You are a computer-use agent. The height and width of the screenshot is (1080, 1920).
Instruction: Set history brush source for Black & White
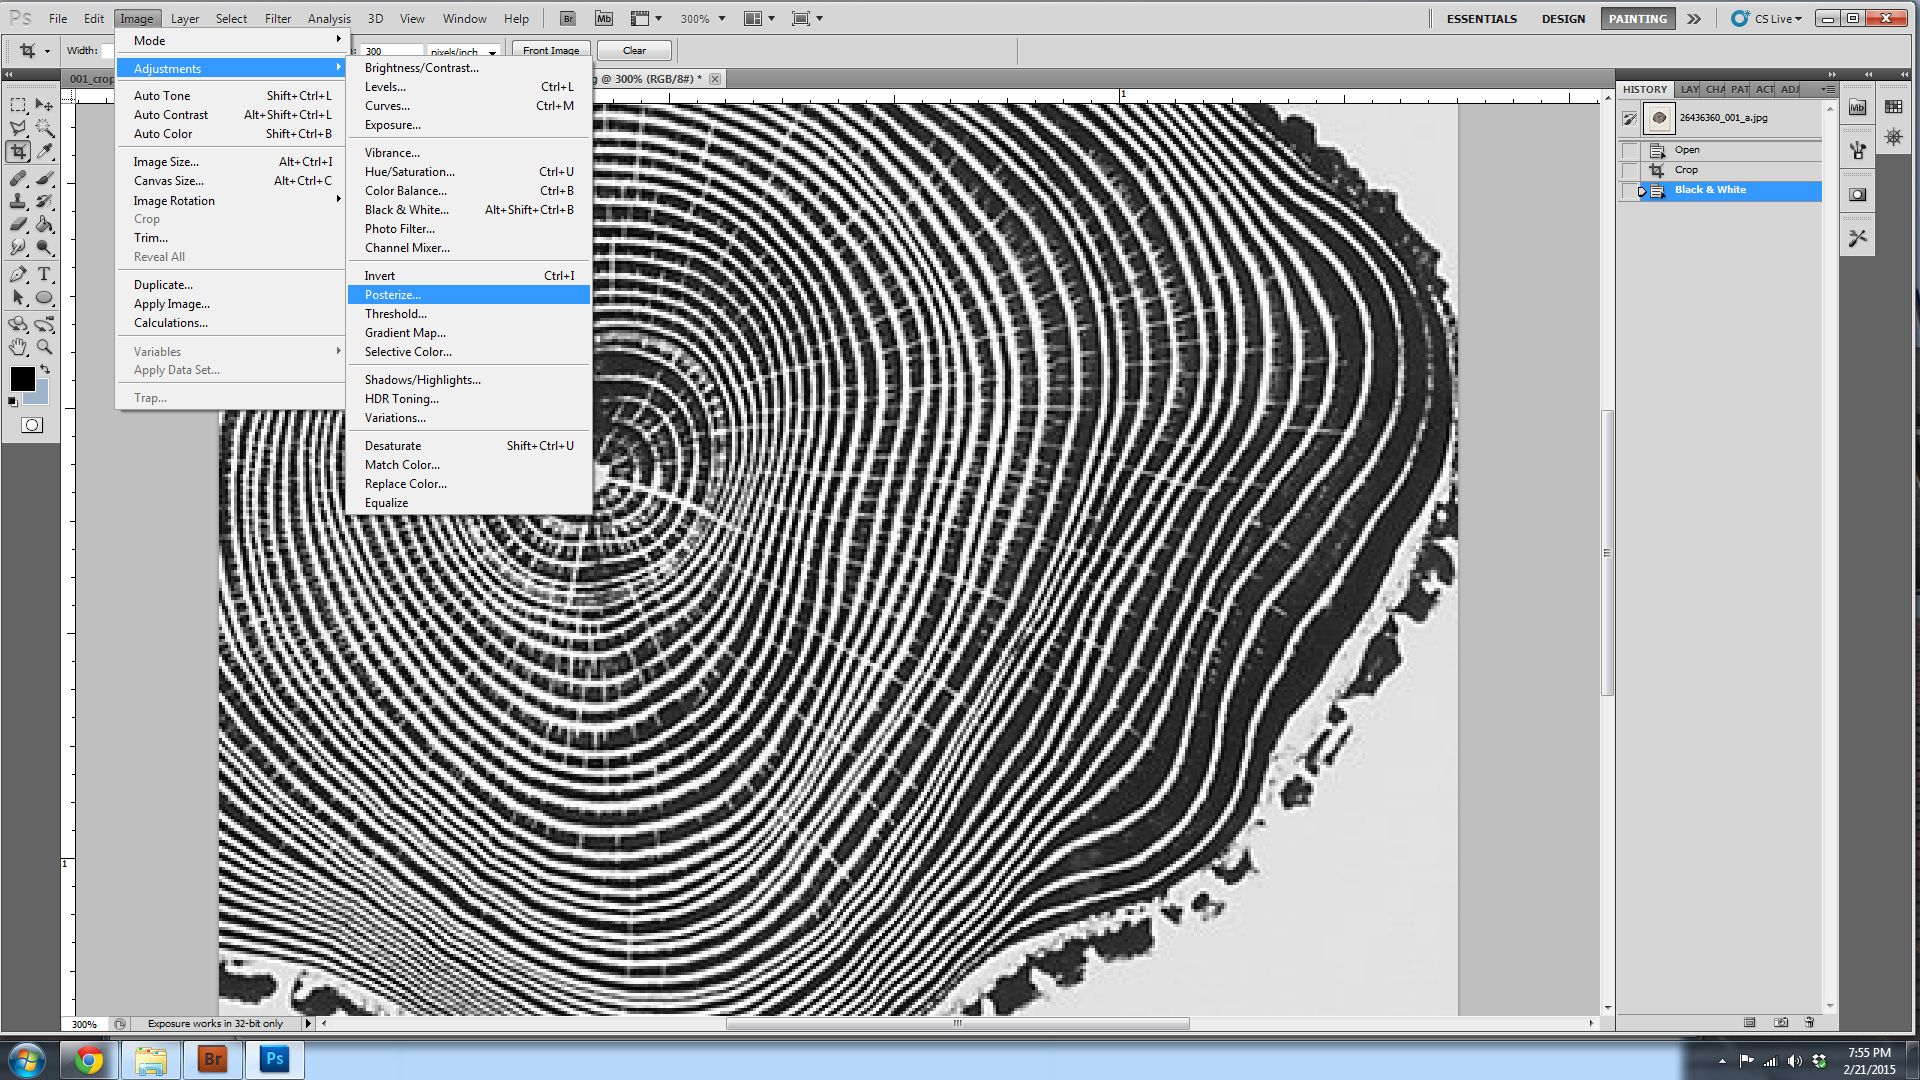(x=1630, y=190)
